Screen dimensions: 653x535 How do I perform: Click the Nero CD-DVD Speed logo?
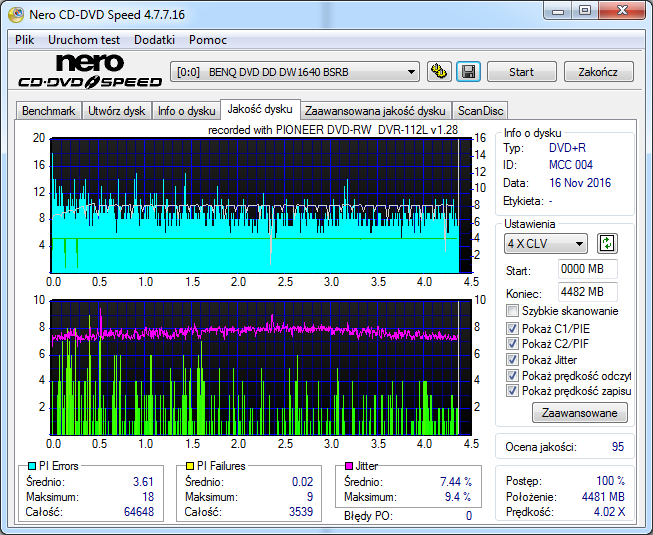90,71
